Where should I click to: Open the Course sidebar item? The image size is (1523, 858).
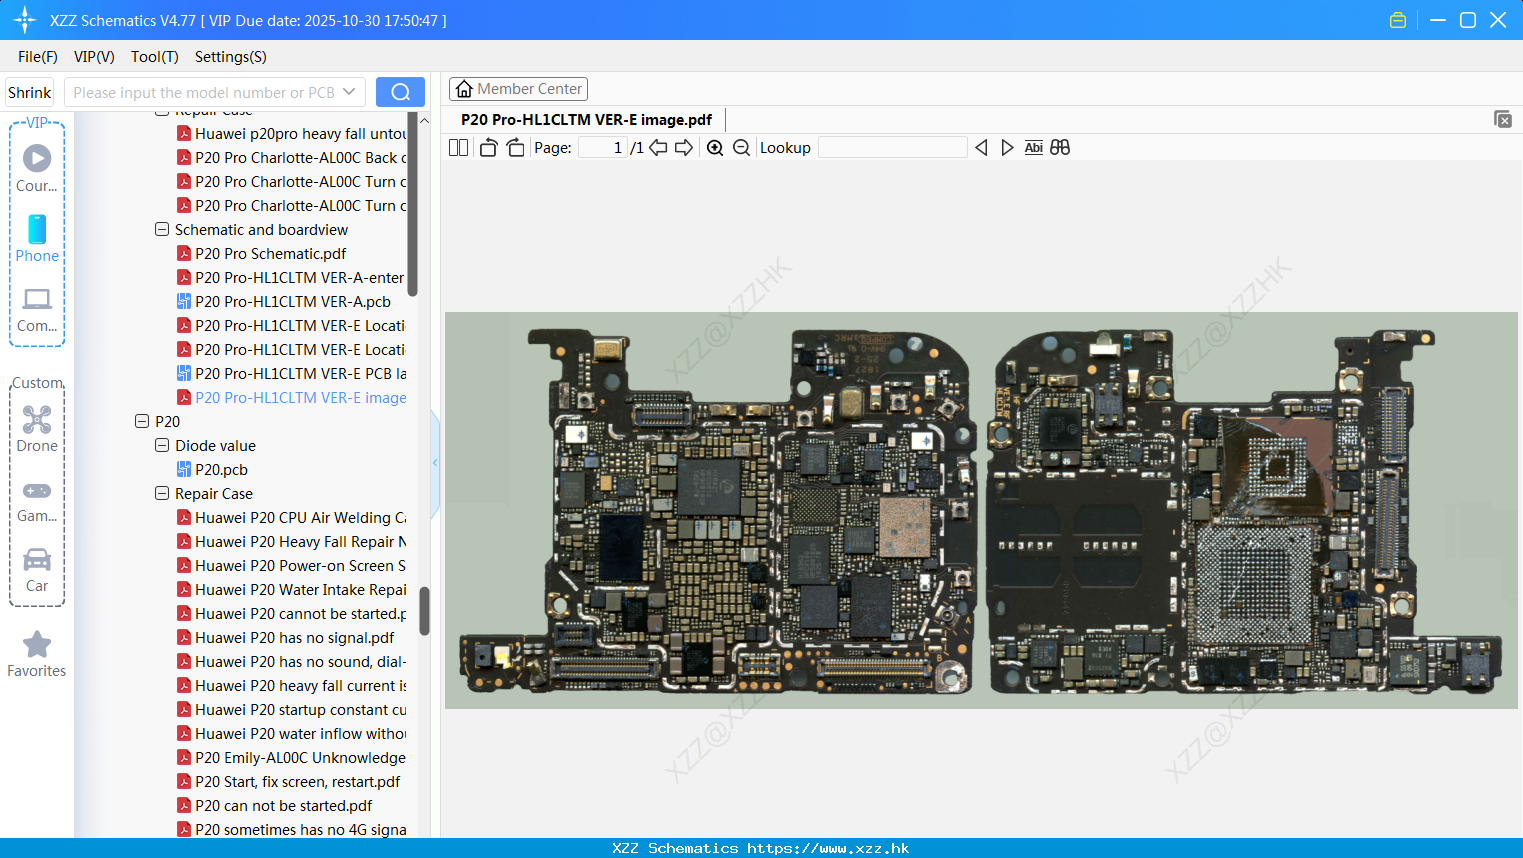pyautogui.click(x=37, y=168)
